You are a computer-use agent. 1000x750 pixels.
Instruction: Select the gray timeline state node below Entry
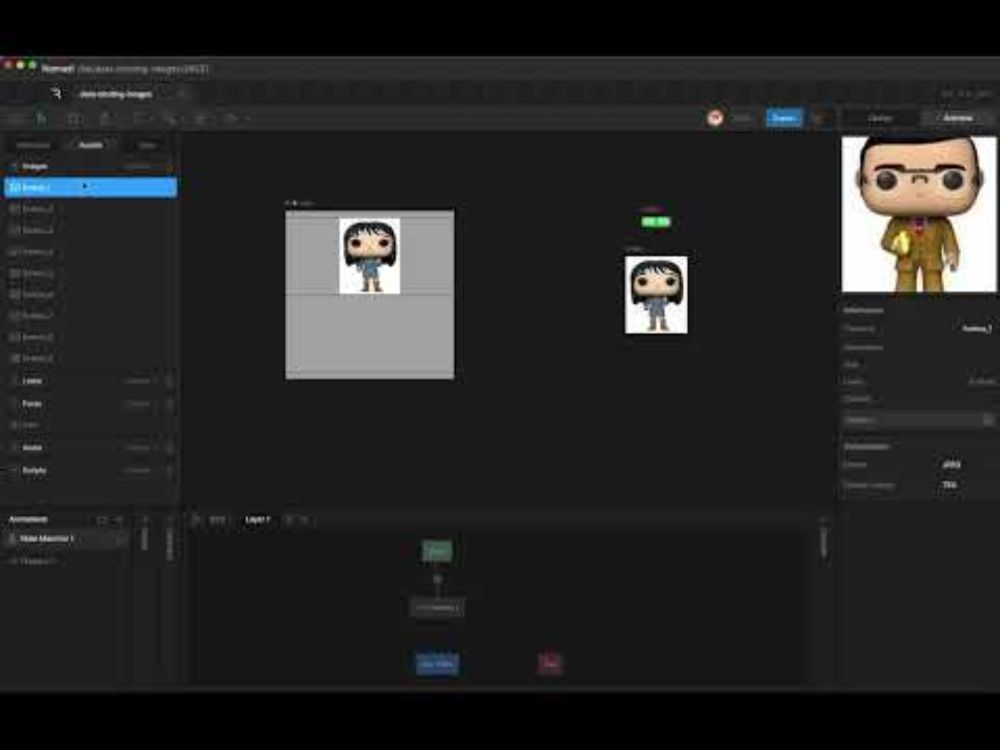coord(437,608)
